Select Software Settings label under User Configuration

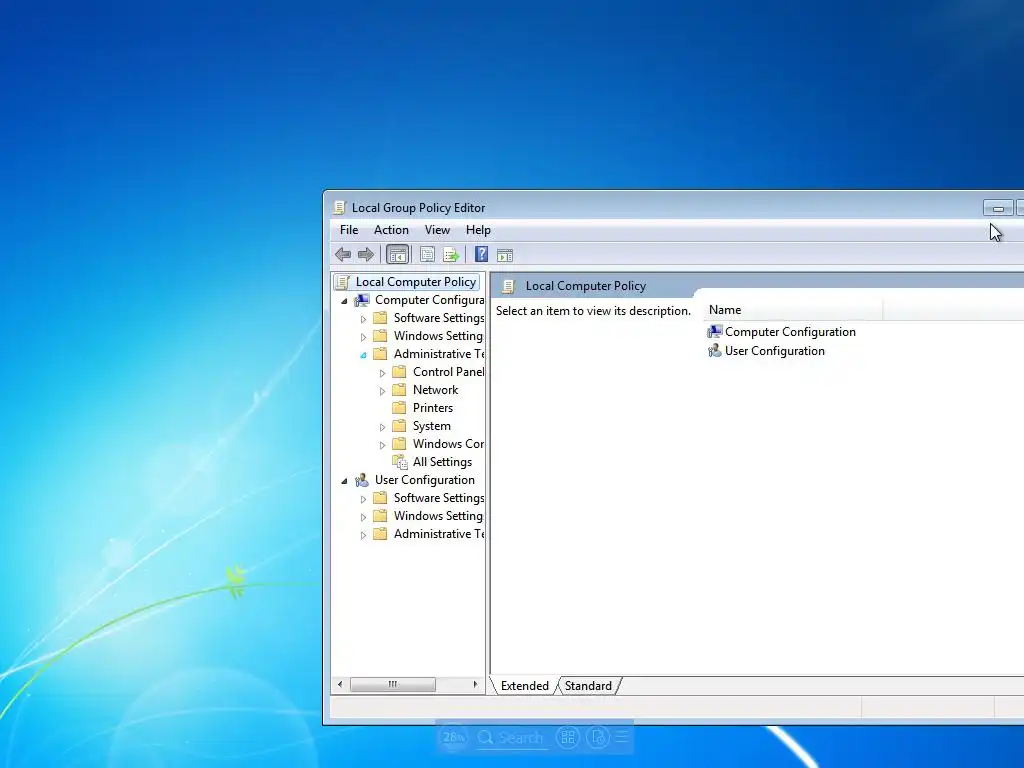[439, 498]
